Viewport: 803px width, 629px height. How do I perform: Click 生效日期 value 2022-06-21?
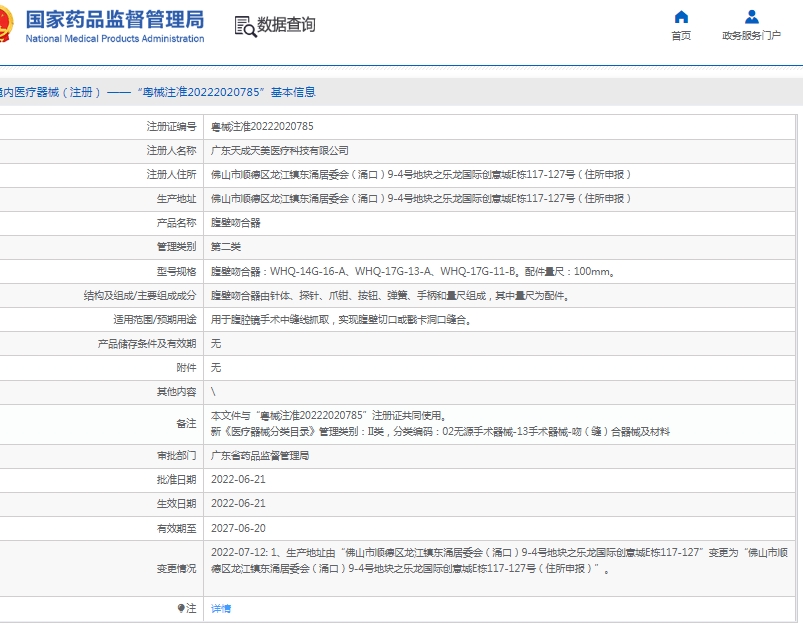click(238, 504)
